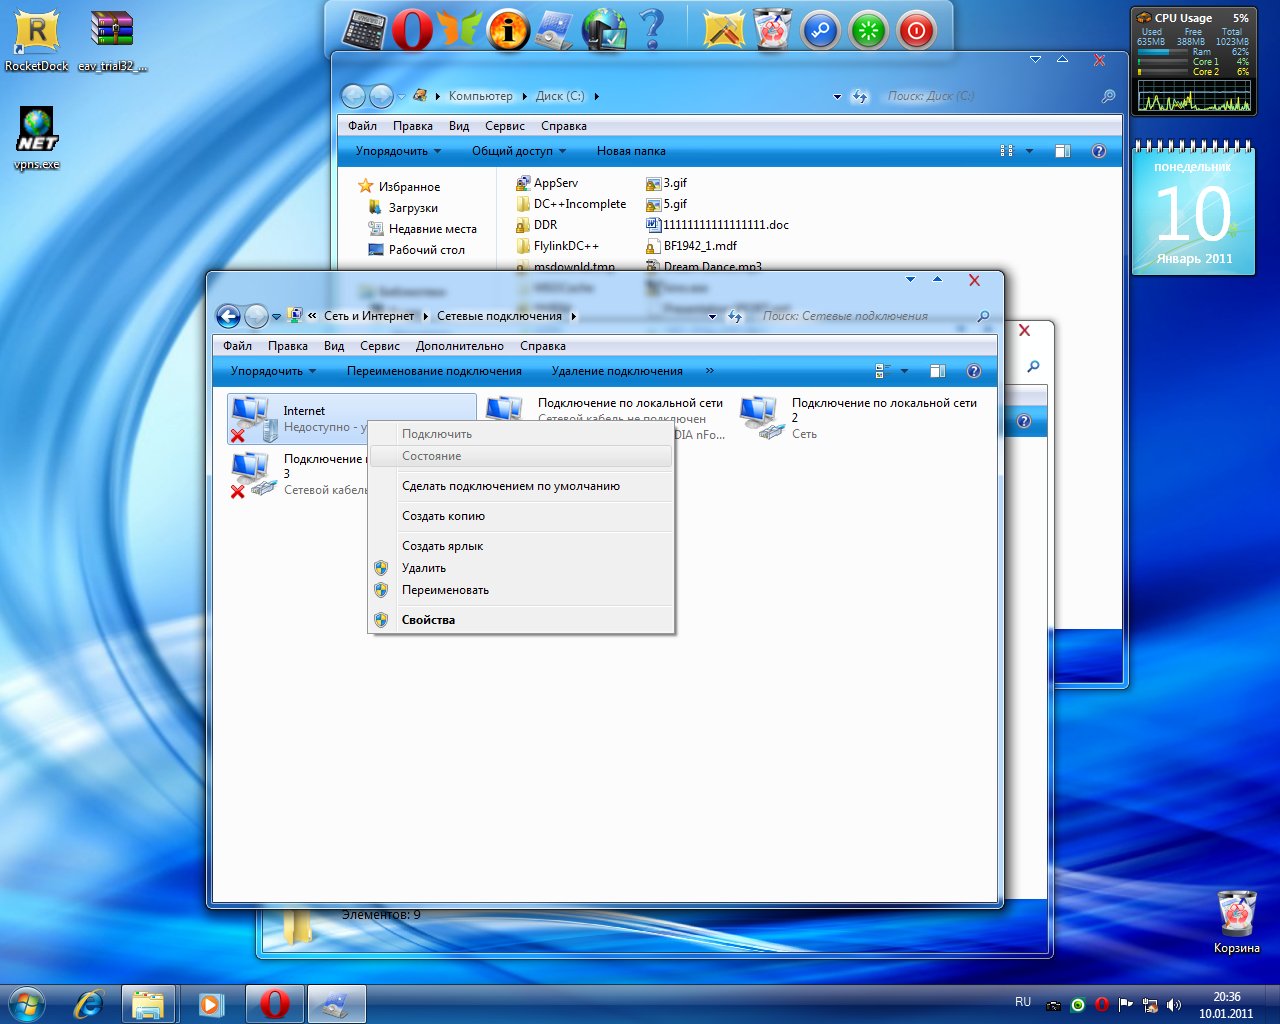Click the Новая папка button
The width and height of the screenshot is (1280, 1024).
pos(630,151)
